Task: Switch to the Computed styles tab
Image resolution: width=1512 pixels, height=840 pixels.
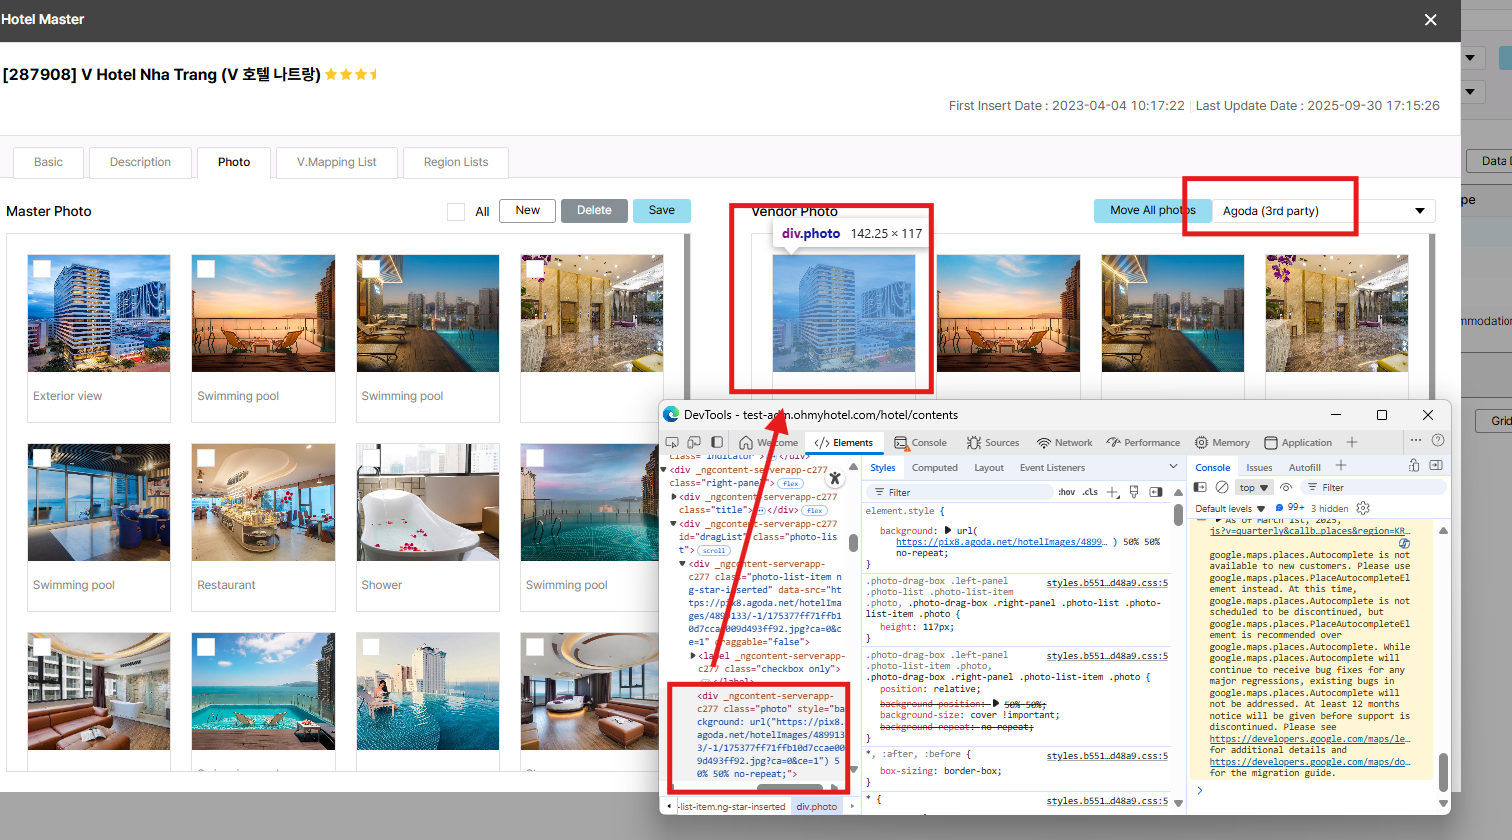Action: [935, 467]
